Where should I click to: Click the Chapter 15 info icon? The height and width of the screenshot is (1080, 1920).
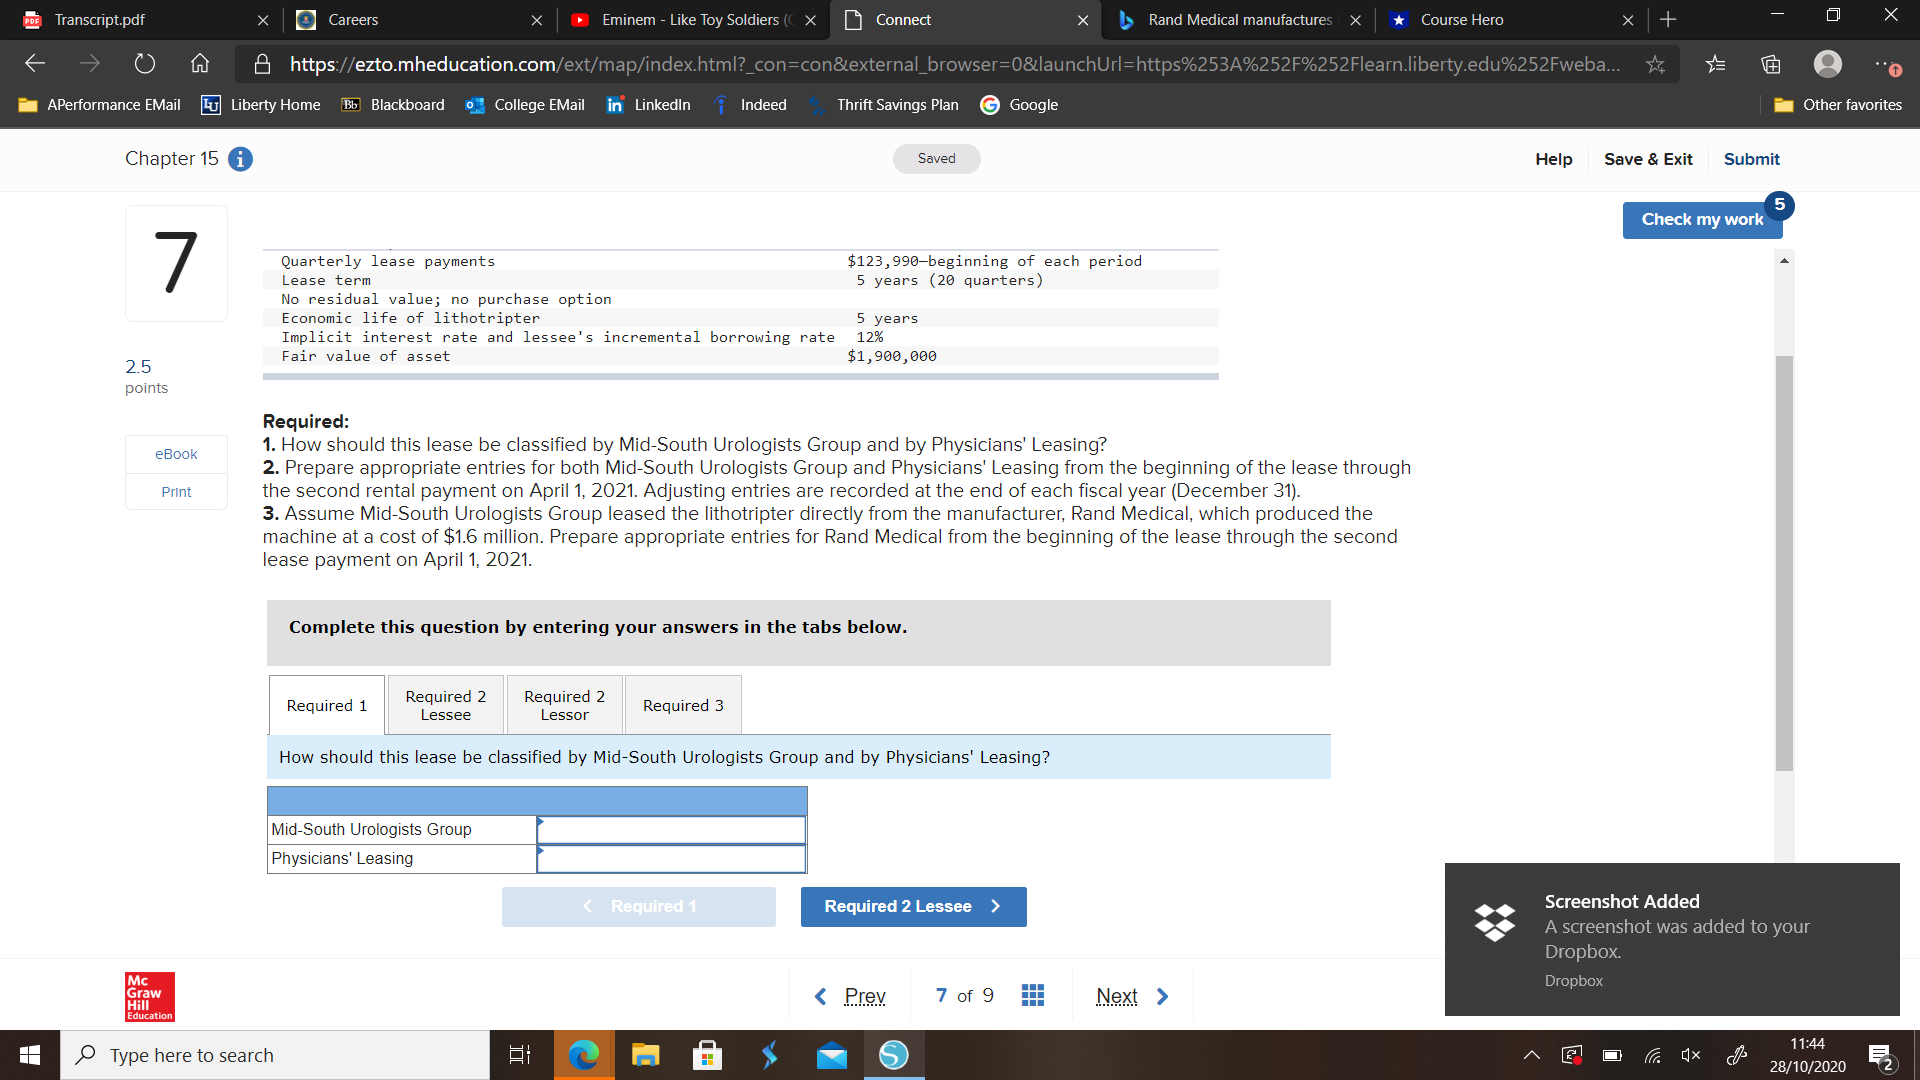point(240,159)
